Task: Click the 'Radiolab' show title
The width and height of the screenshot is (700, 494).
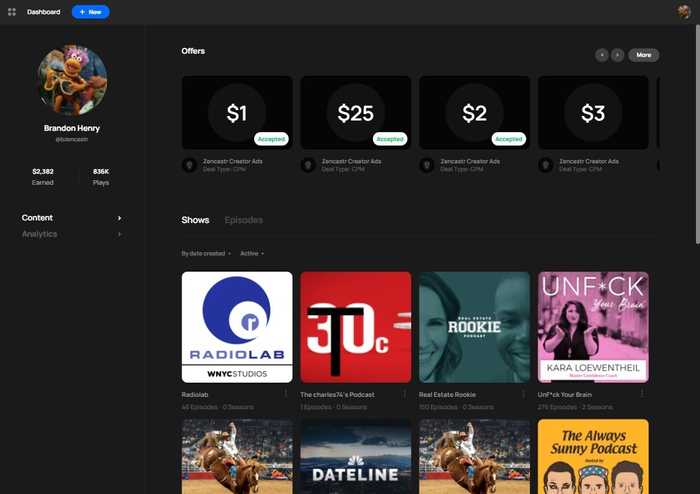Action: pos(195,394)
